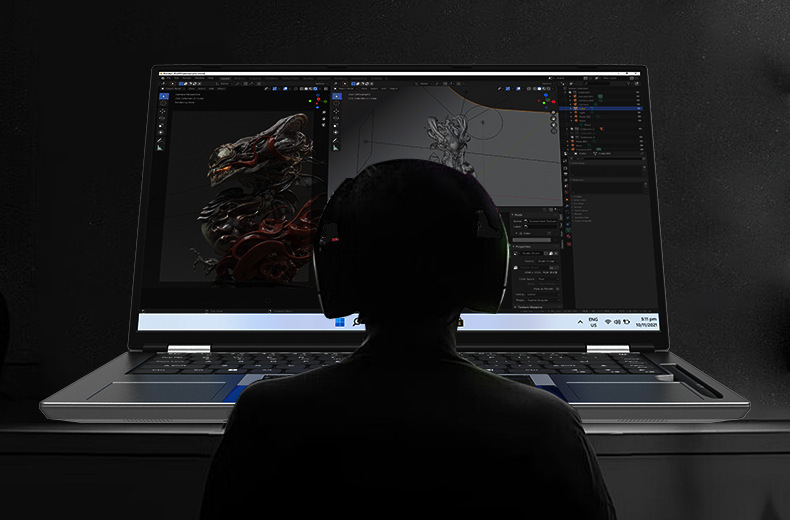Screen dimensions: 790x520
Task: Click ENG US language indicator
Action: coord(594,322)
